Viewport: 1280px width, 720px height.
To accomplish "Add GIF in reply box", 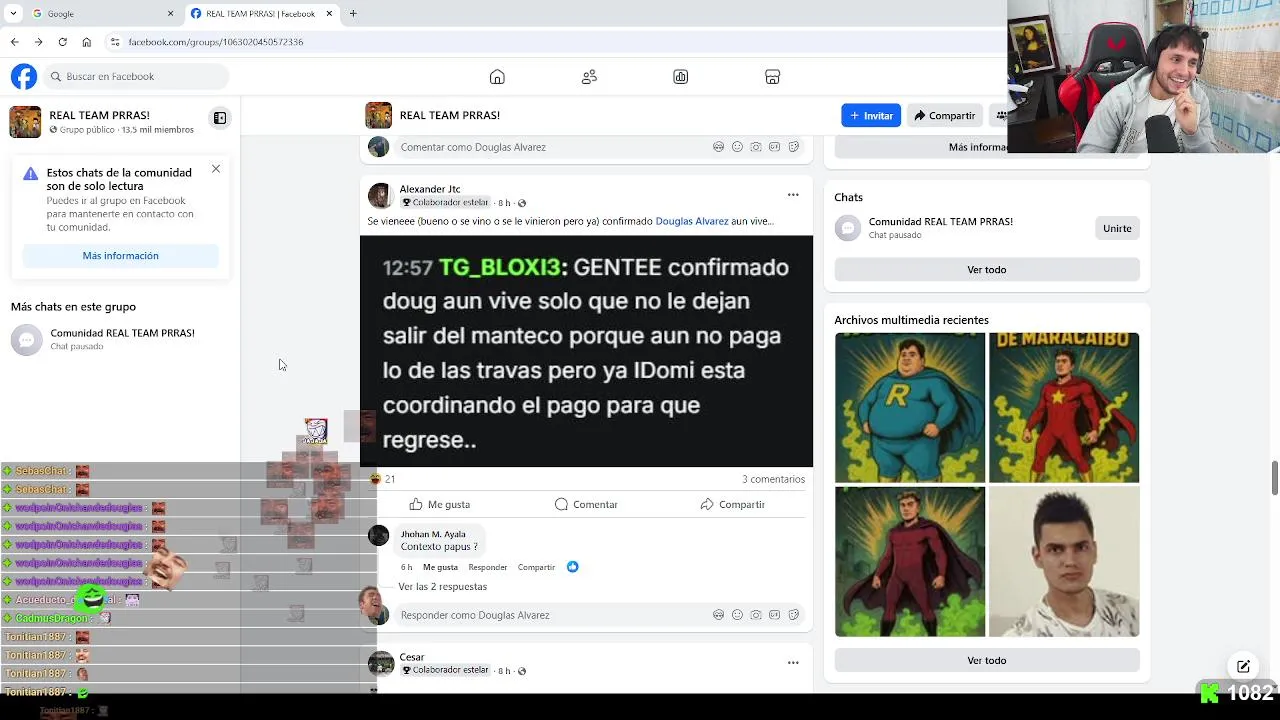I will 774,615.
